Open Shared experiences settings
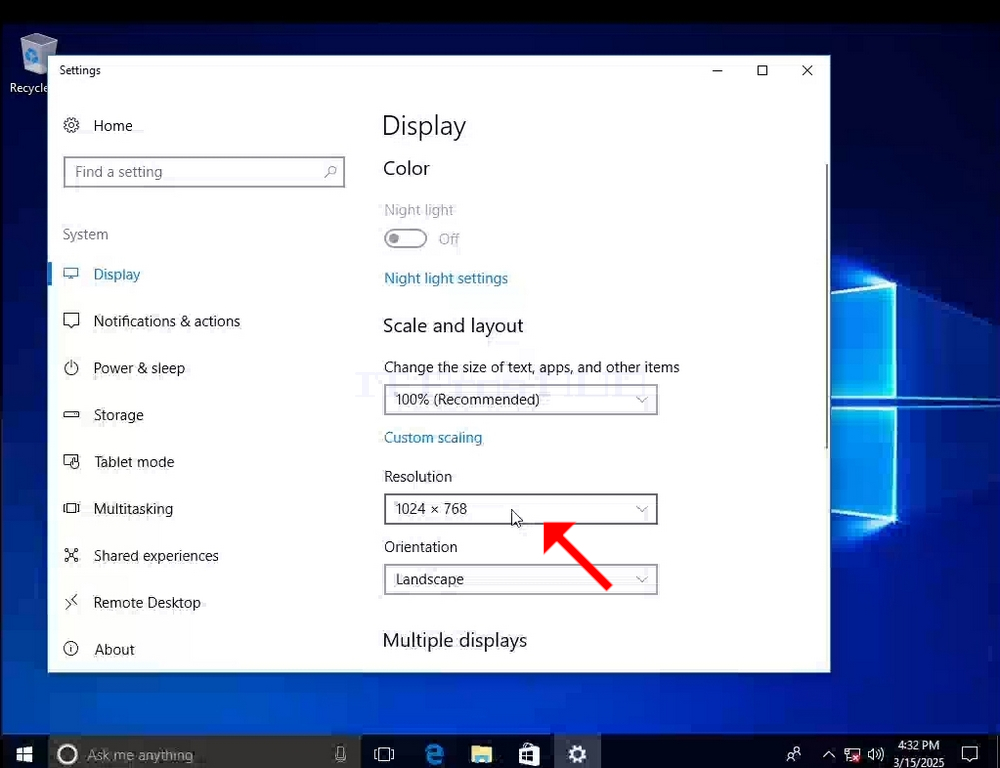The width and height of the screenshot is (1000, 768). [156, 556]
